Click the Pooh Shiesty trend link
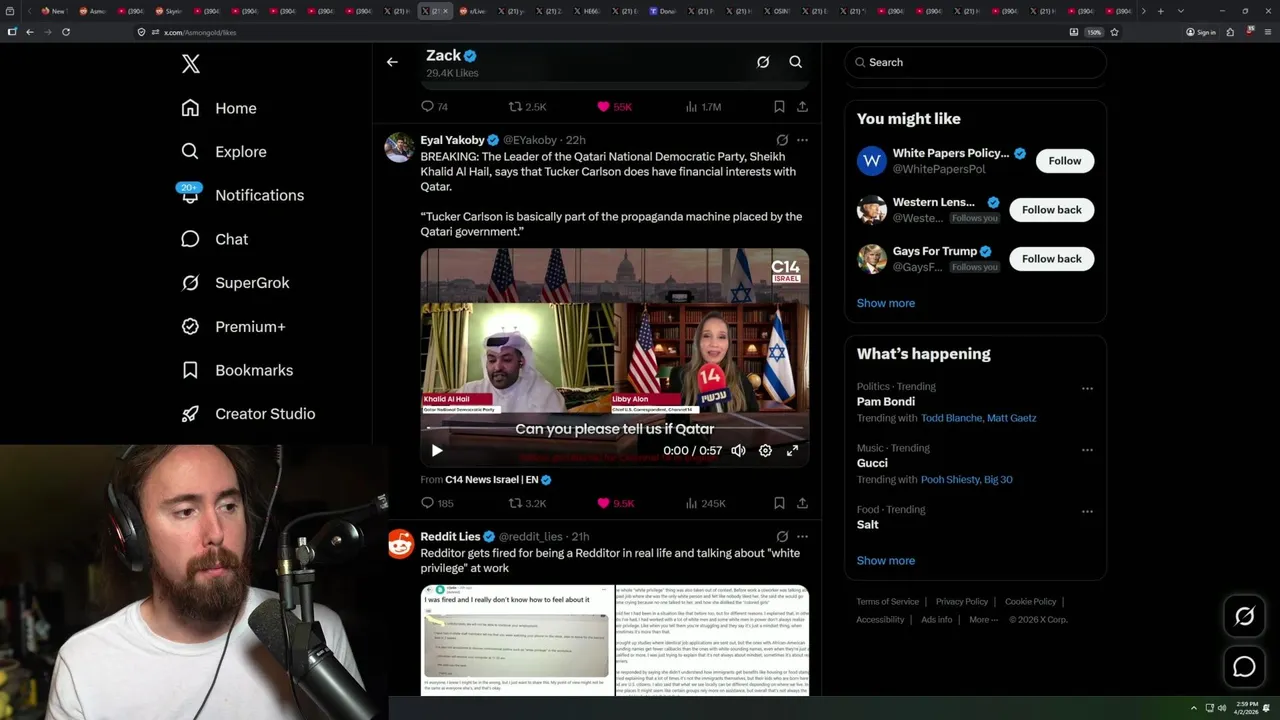This screenshot has height=720, width=1280. (948, 480)
